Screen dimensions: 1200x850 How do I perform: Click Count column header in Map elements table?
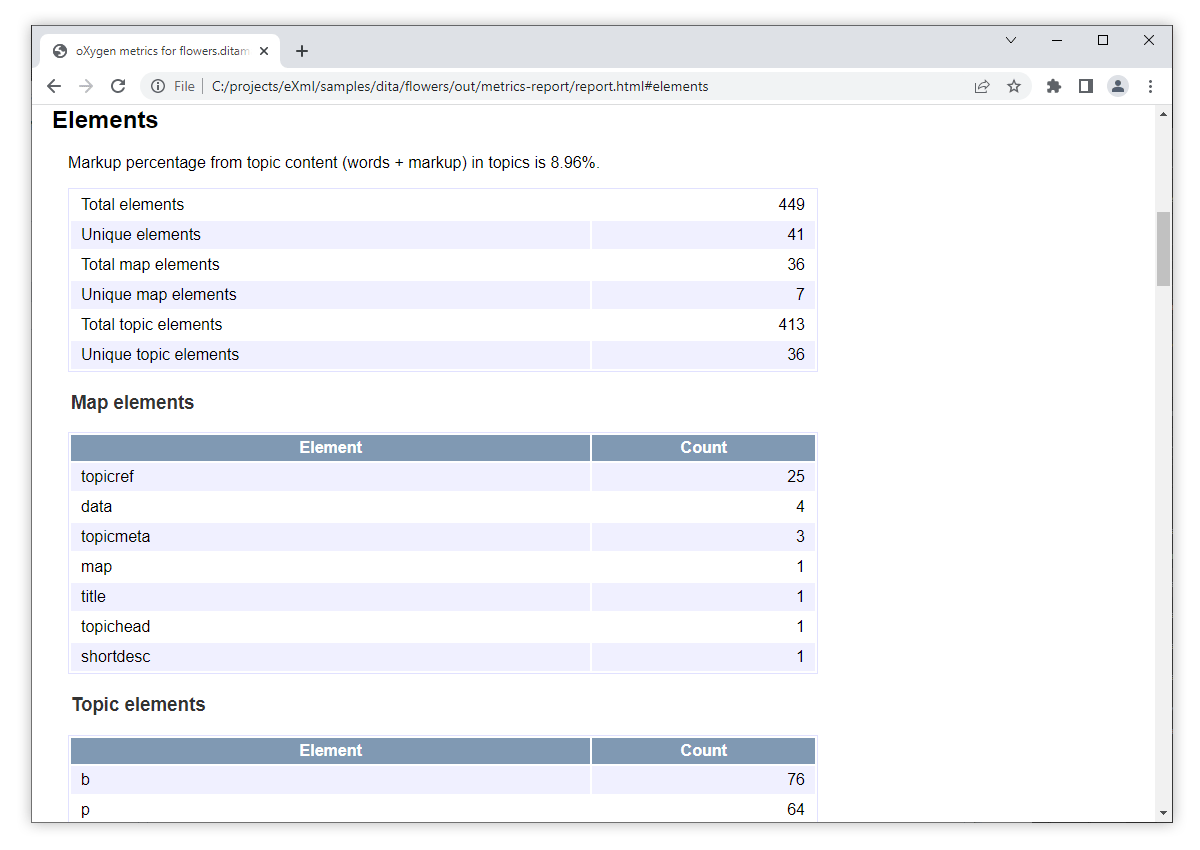point(704,448)
